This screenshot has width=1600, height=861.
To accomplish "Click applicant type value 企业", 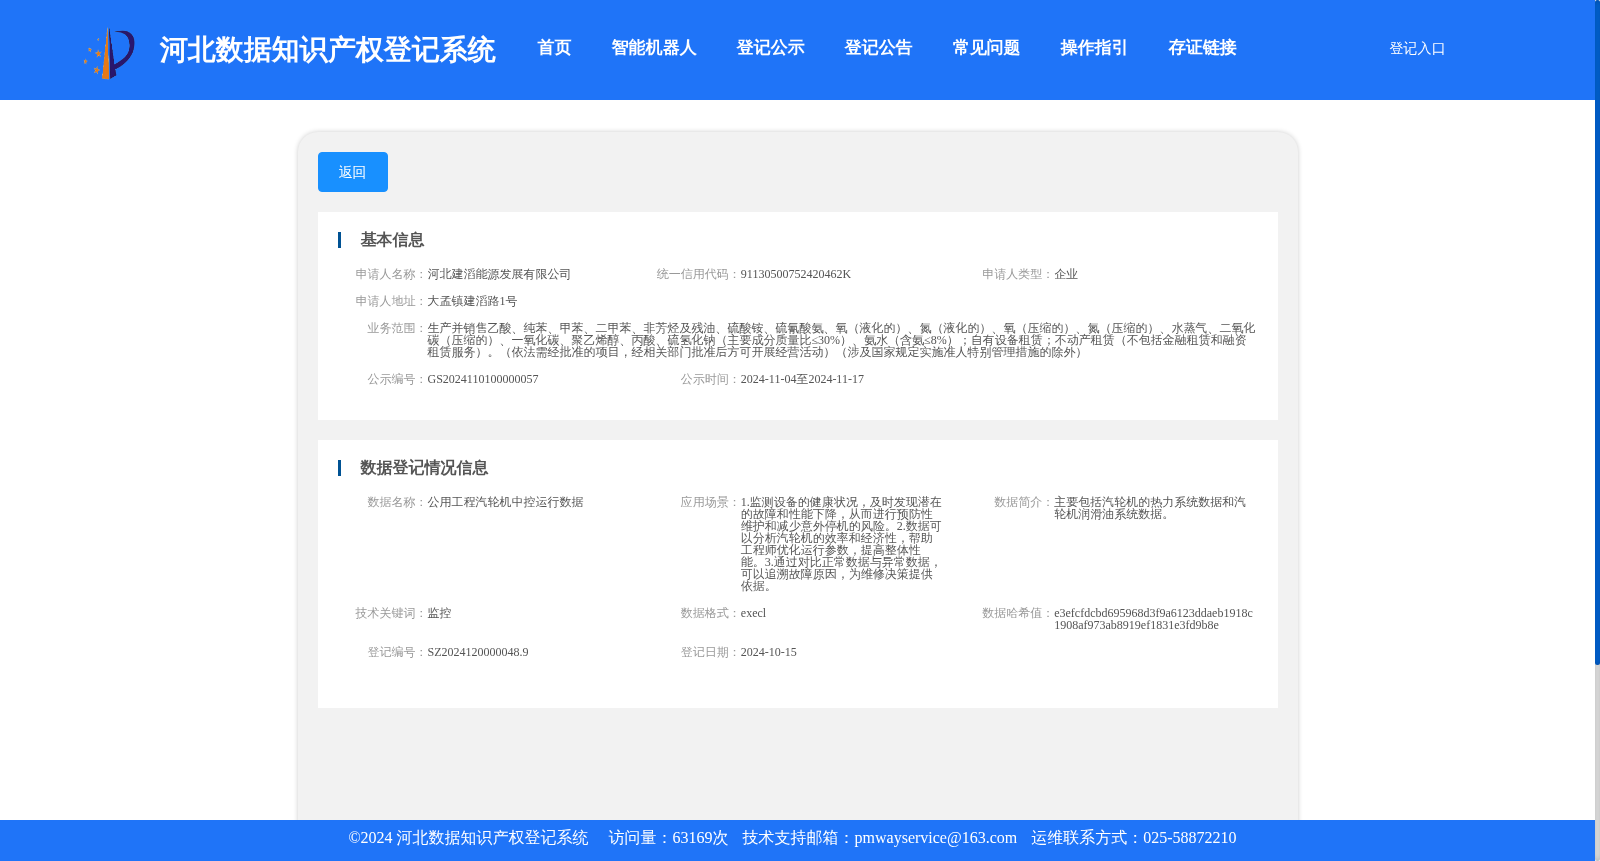I will coord(1066,274).
